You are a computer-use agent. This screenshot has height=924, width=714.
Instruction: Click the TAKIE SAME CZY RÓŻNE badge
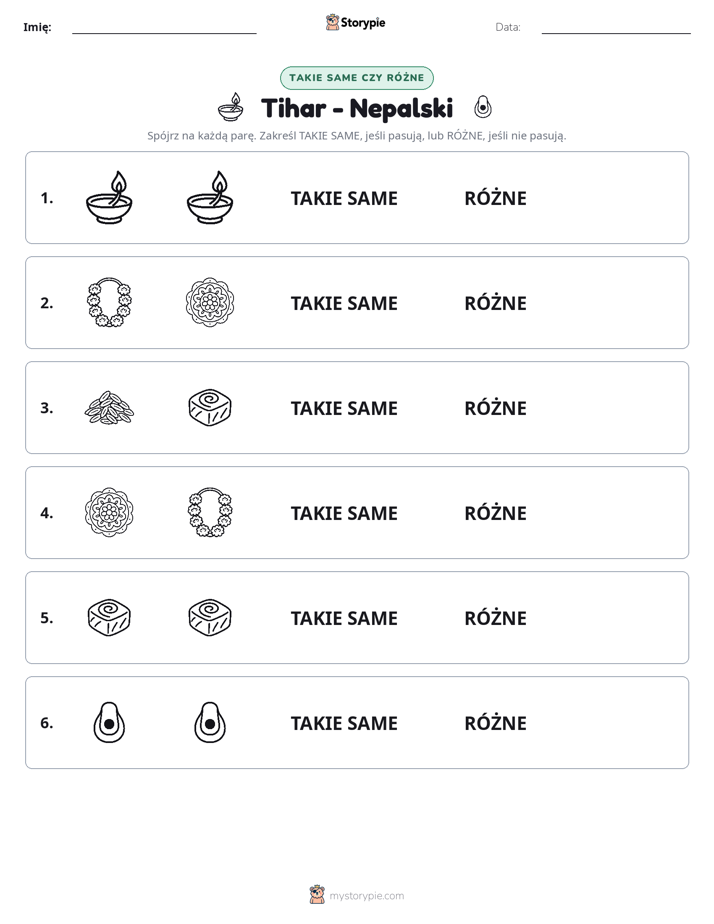point(357,78)
